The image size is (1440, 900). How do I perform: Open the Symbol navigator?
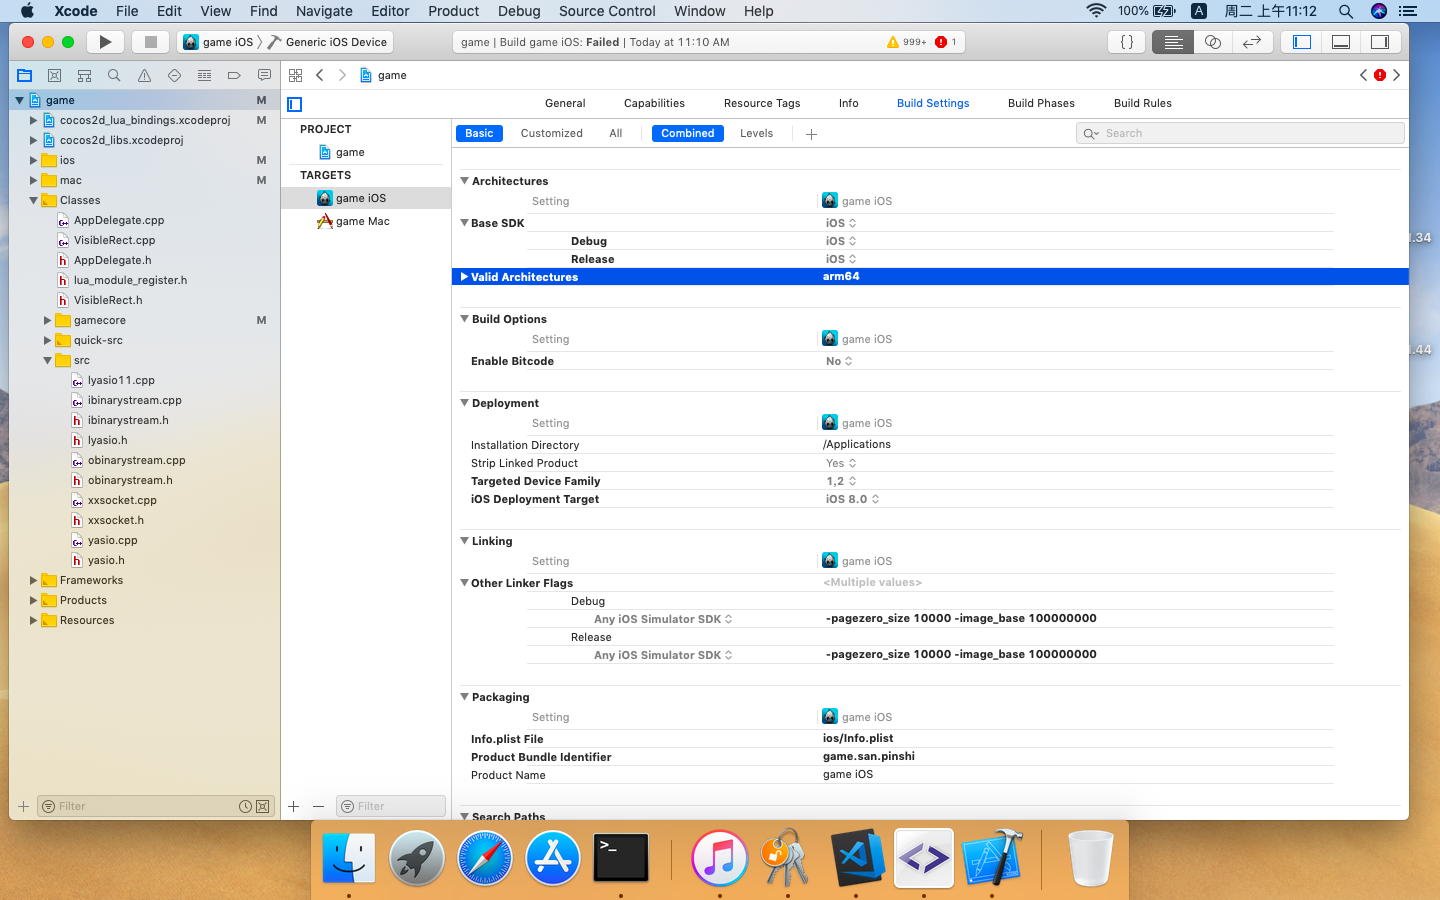click(x=85, y=75)
